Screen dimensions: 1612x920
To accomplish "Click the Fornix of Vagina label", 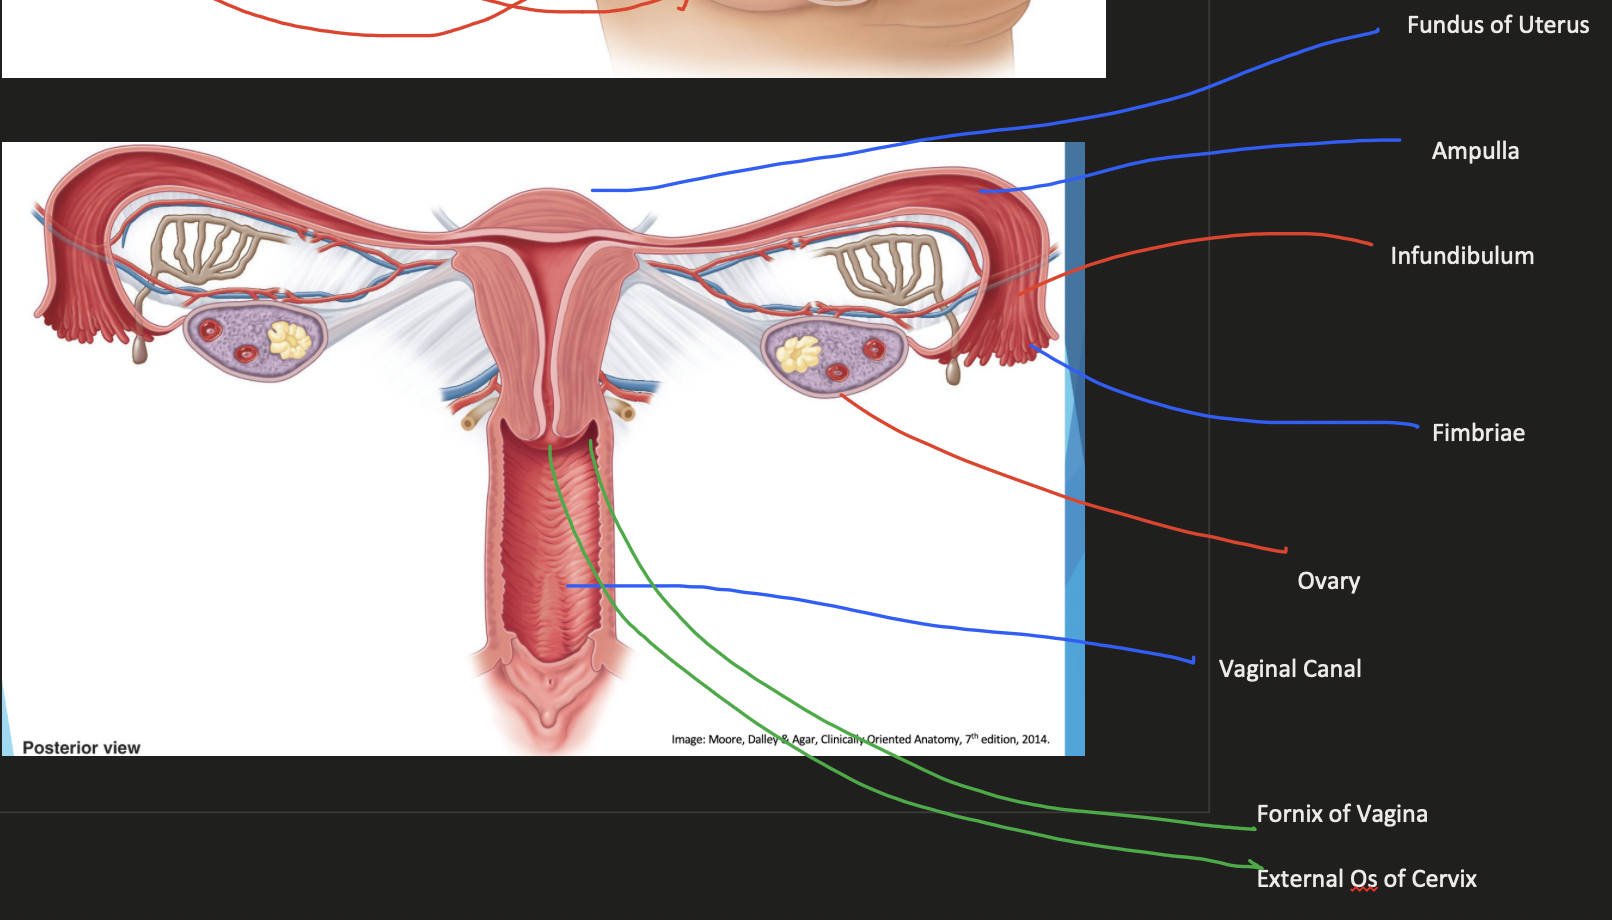I will pos(1342,814).
